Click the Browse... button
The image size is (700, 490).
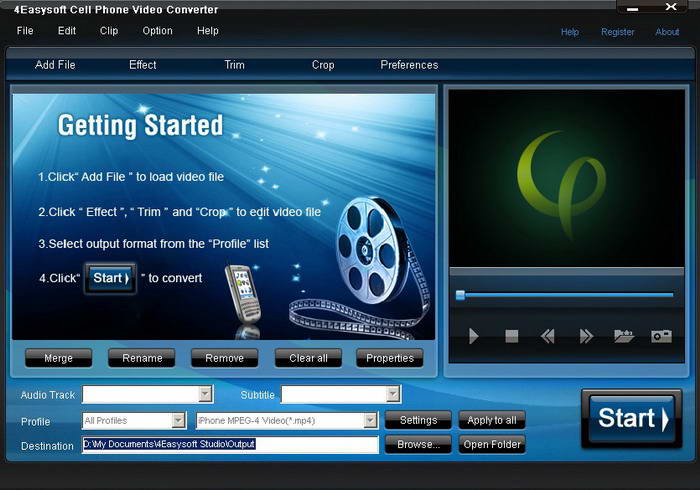pyautogui.click(x=418, y=444)
